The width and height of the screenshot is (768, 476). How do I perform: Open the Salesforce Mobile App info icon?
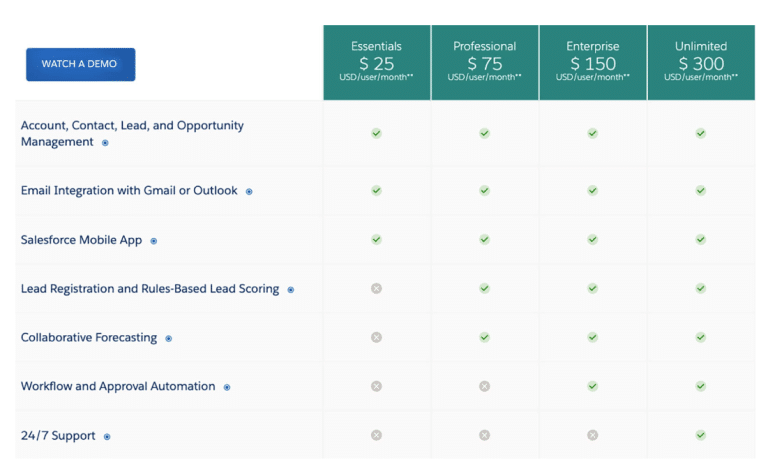(x=153, y=241)
